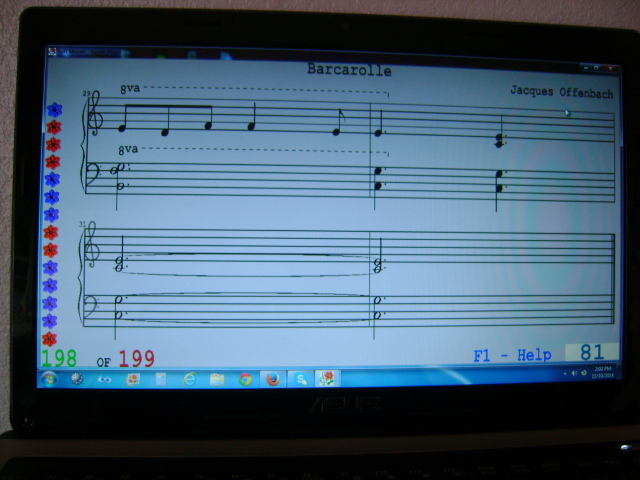Click the taskbar clock showing 2:02 PM
Screen dimensions: 640x480
pos(603,372)
